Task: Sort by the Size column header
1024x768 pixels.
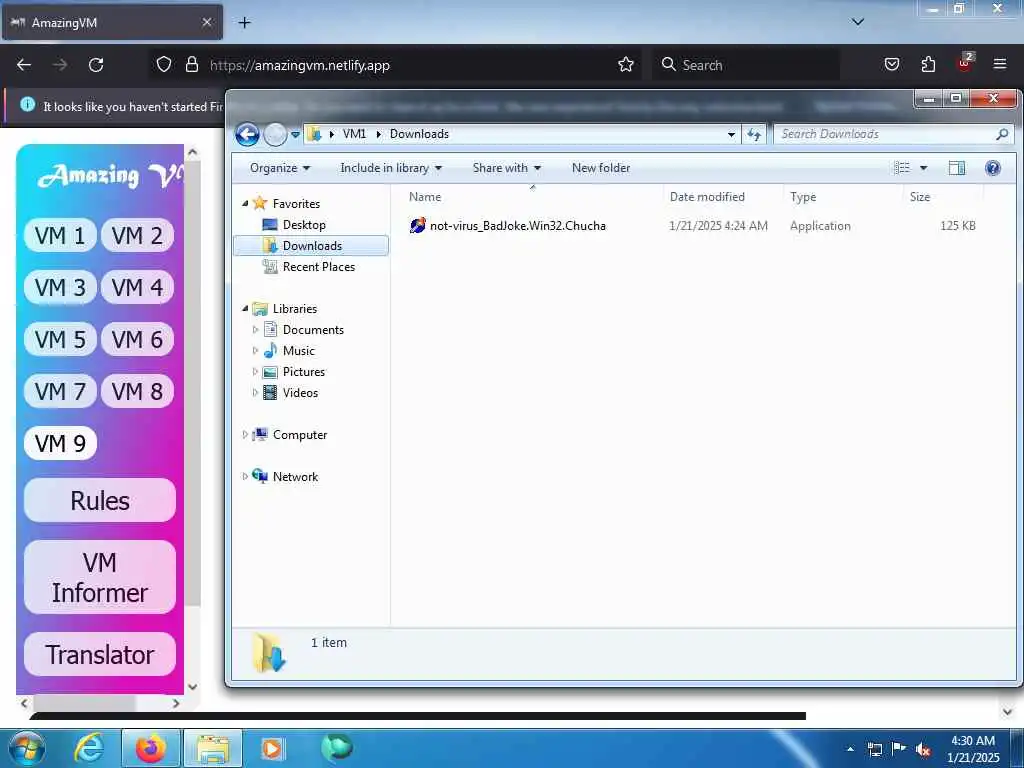Action: coord(920,197)
